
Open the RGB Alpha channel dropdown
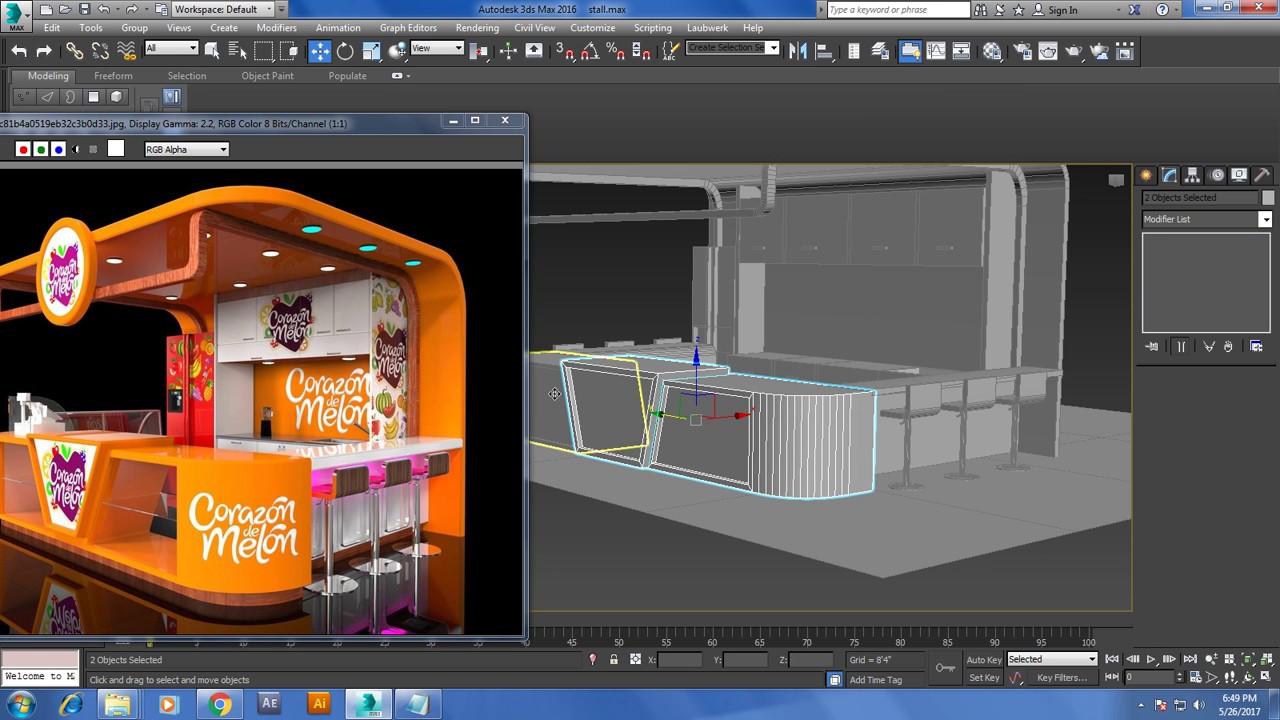point(187,149)
